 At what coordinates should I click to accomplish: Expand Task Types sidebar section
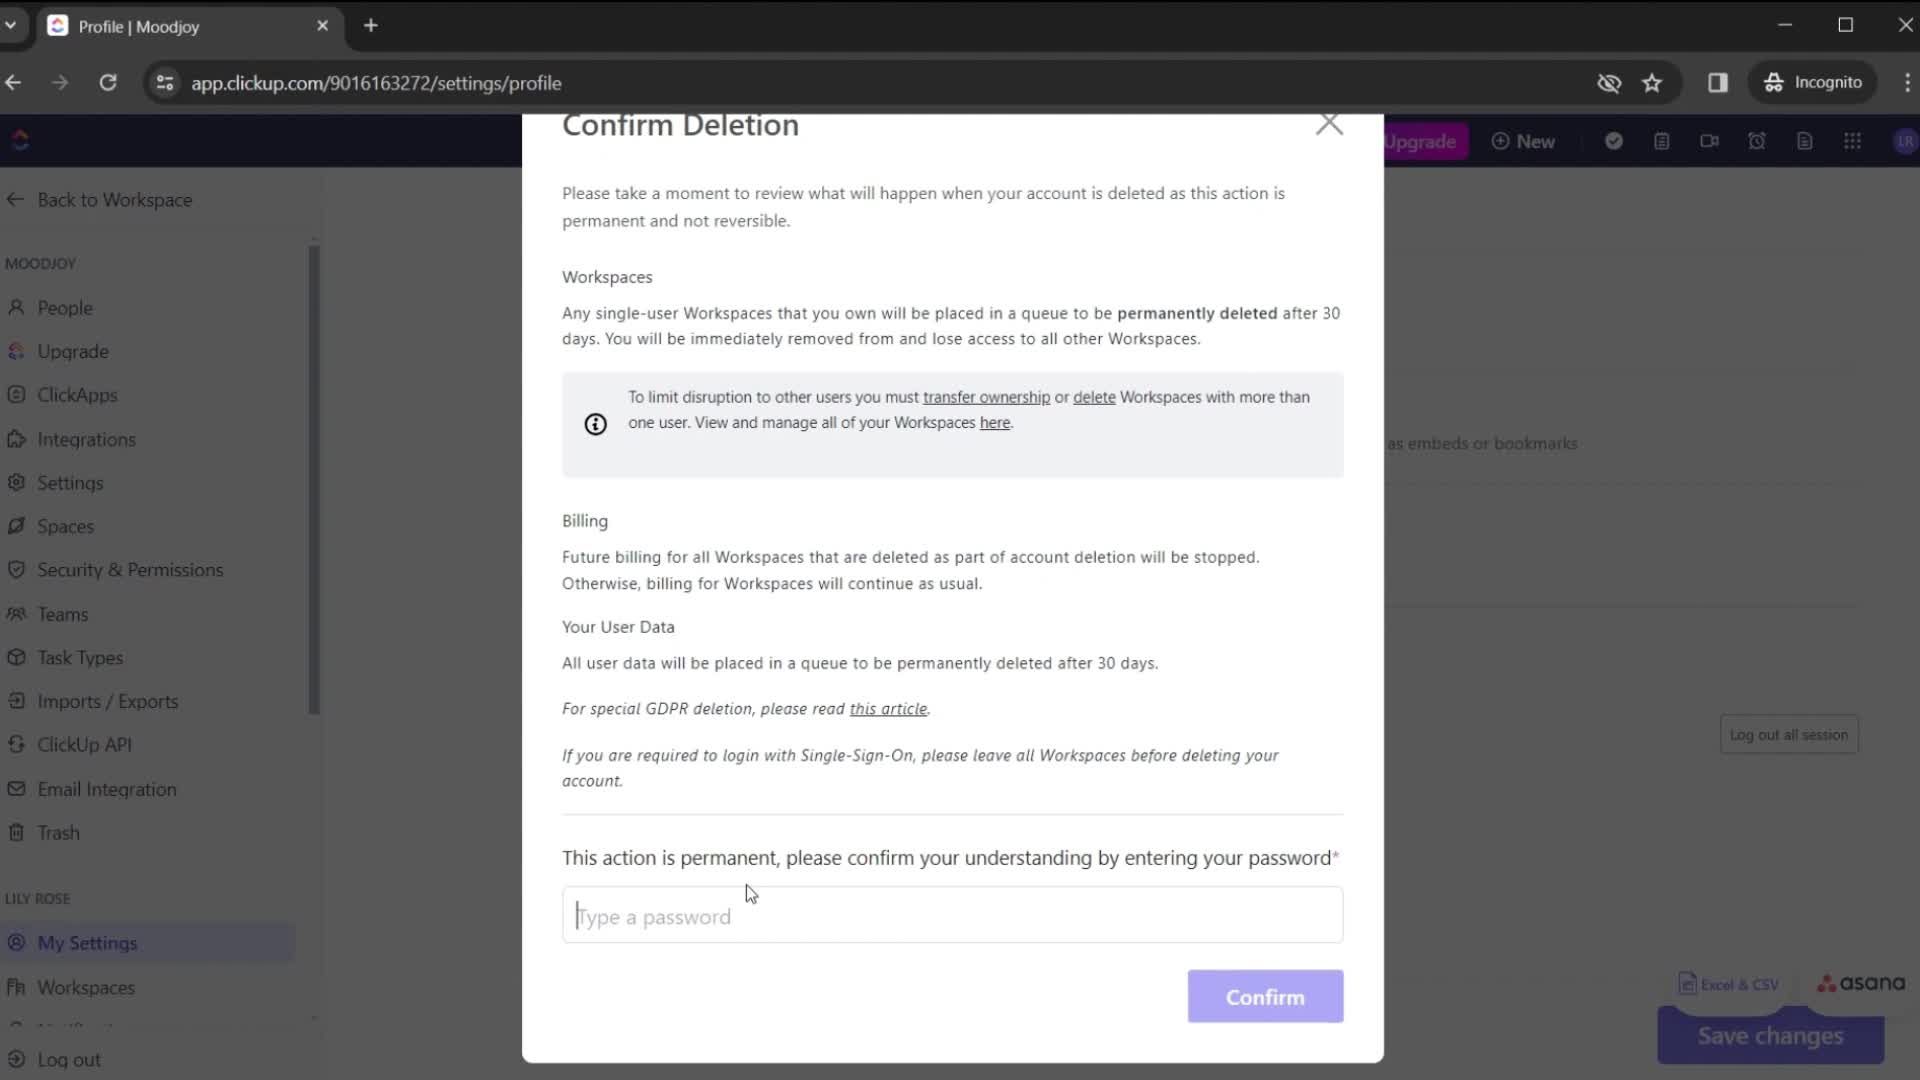click(x=79, y=657)
